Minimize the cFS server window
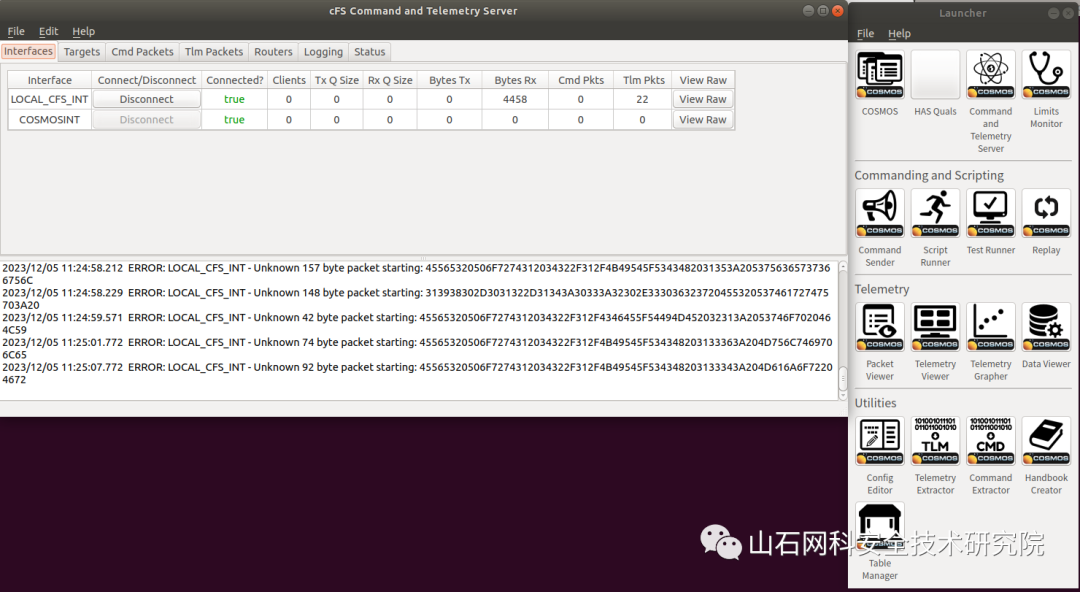The image size is (1080, 592). [x=808, y=10]
